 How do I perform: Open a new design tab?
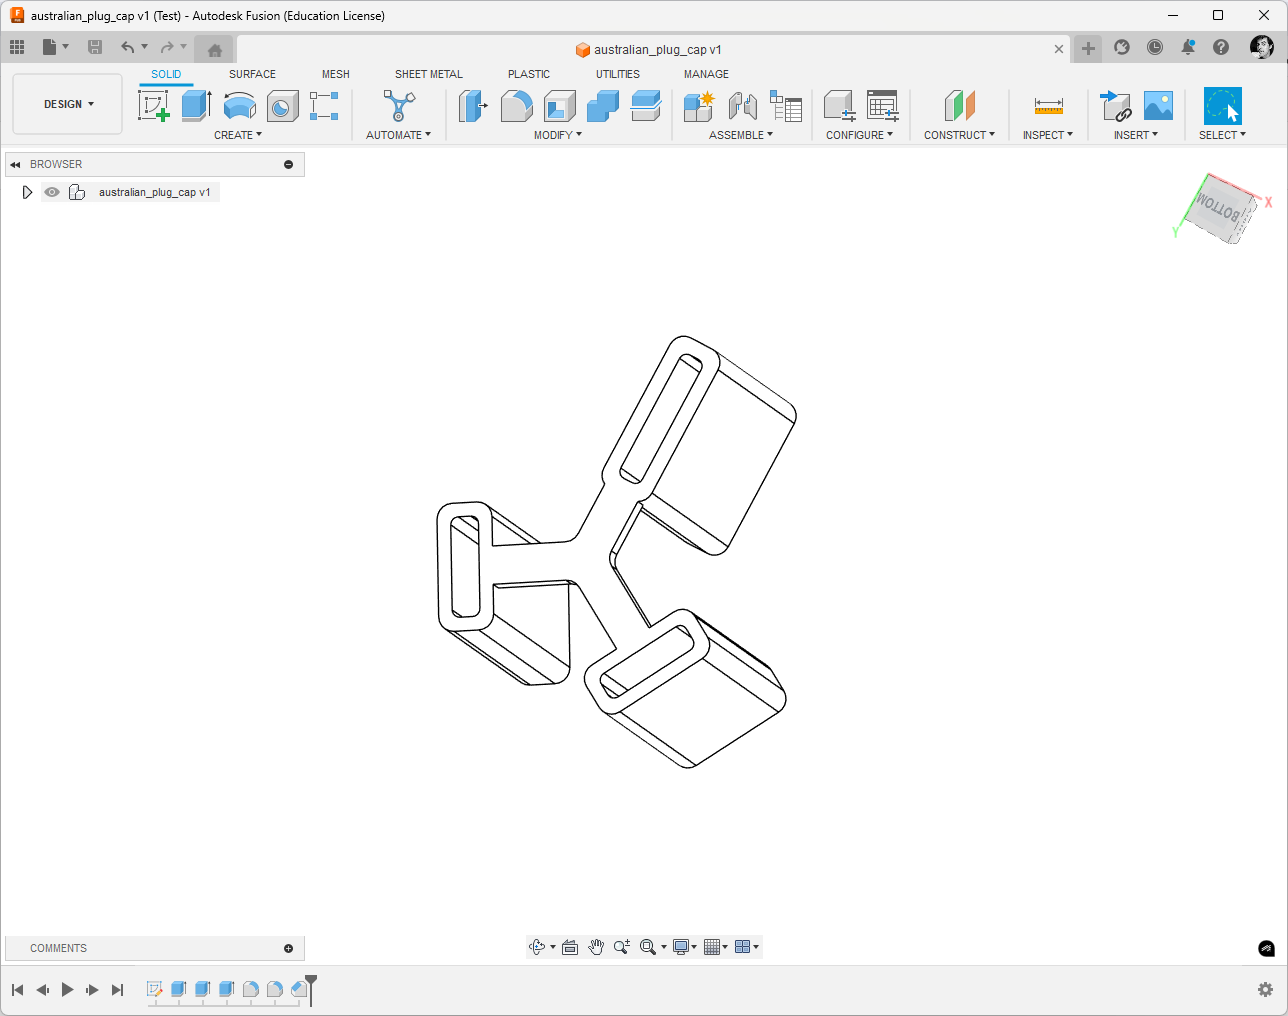[1088, 48]
